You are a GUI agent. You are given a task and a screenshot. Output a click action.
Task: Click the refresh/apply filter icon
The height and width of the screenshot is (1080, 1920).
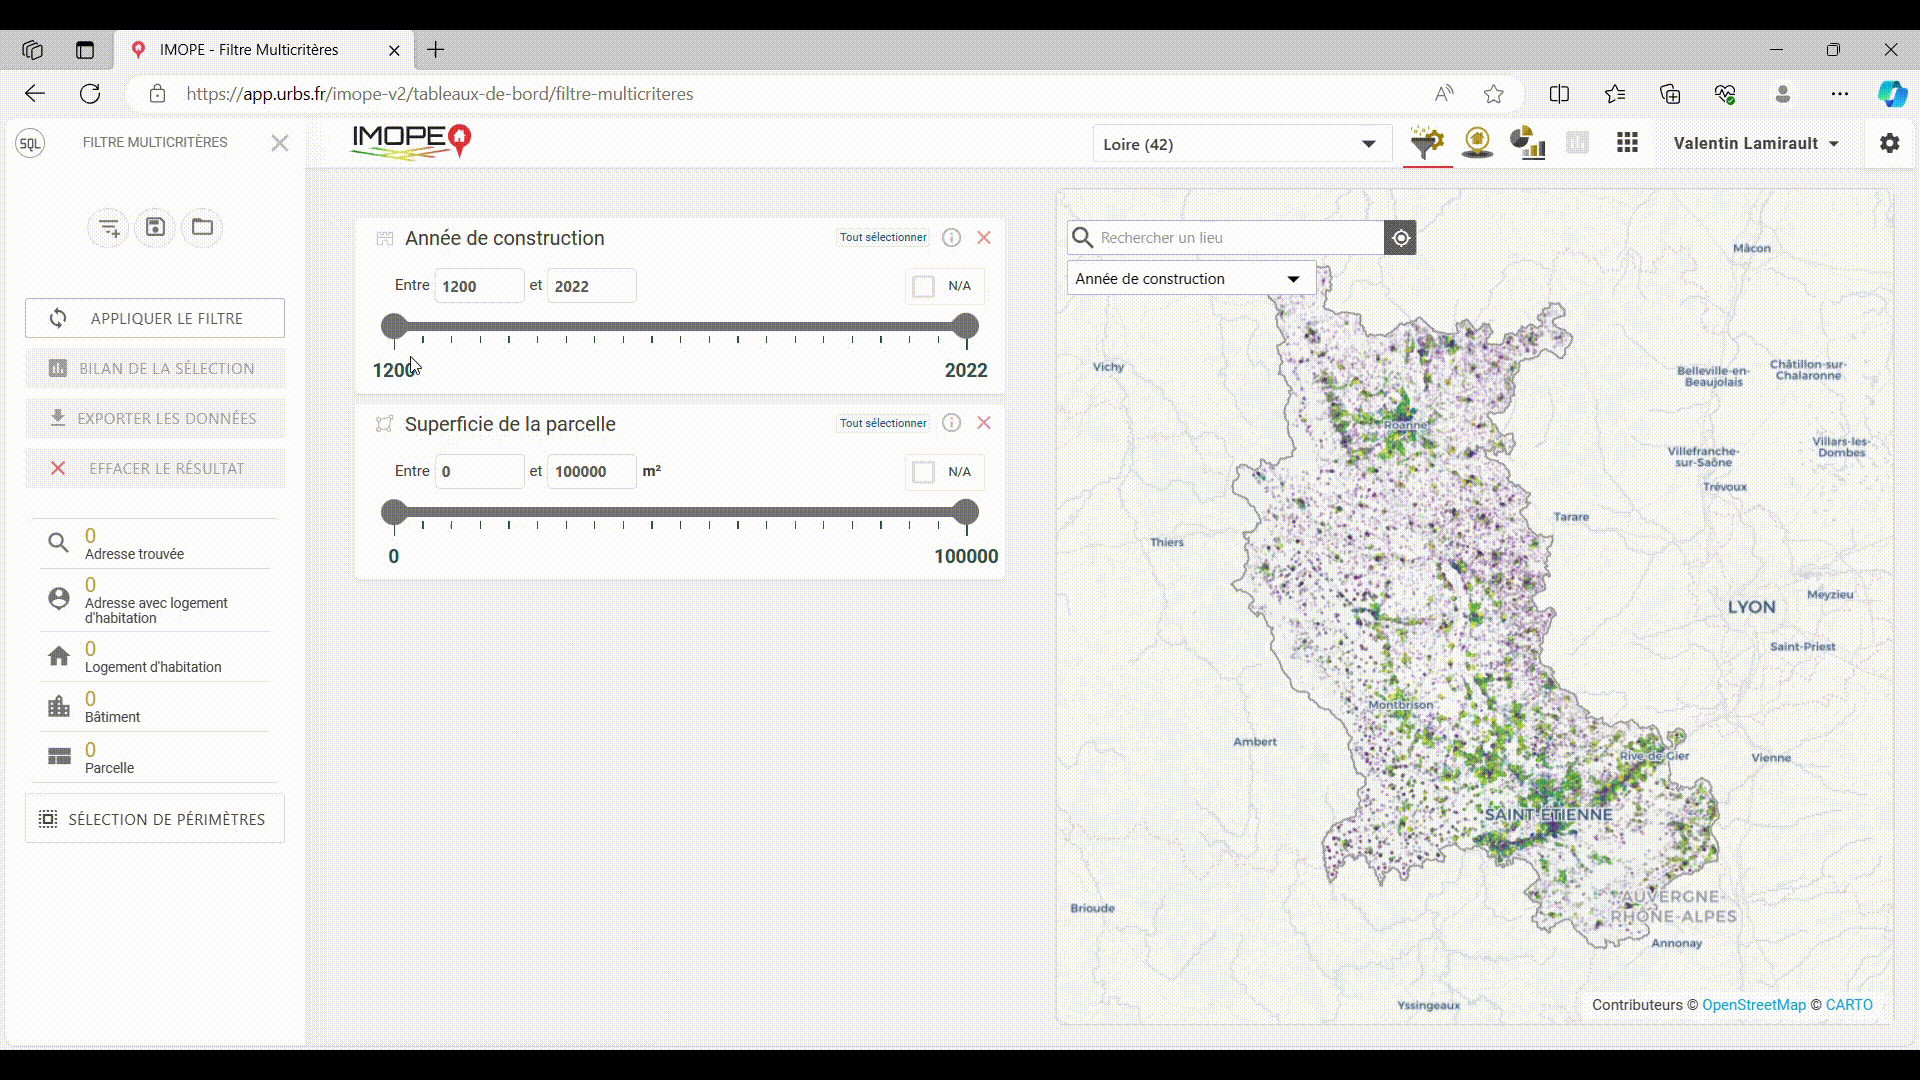click(x=57, y=318)
